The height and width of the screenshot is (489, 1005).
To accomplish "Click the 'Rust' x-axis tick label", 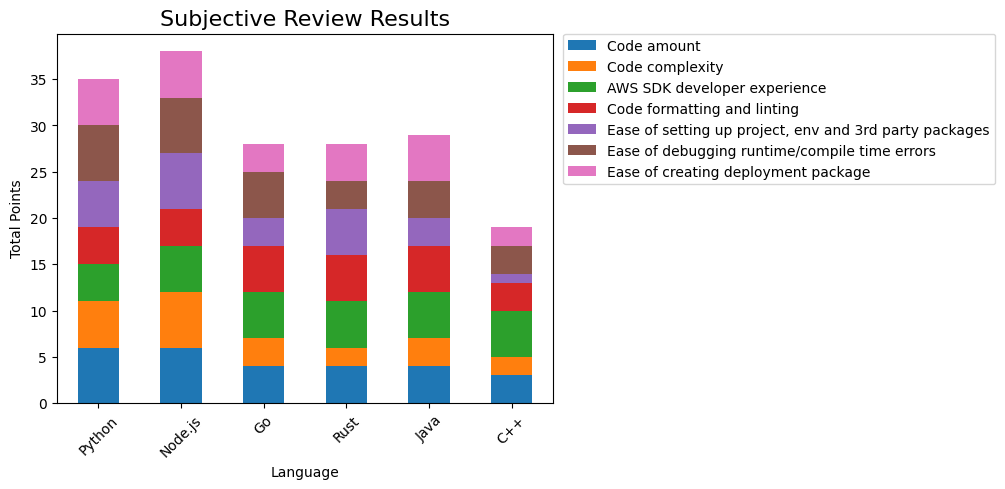I will 346,429.
